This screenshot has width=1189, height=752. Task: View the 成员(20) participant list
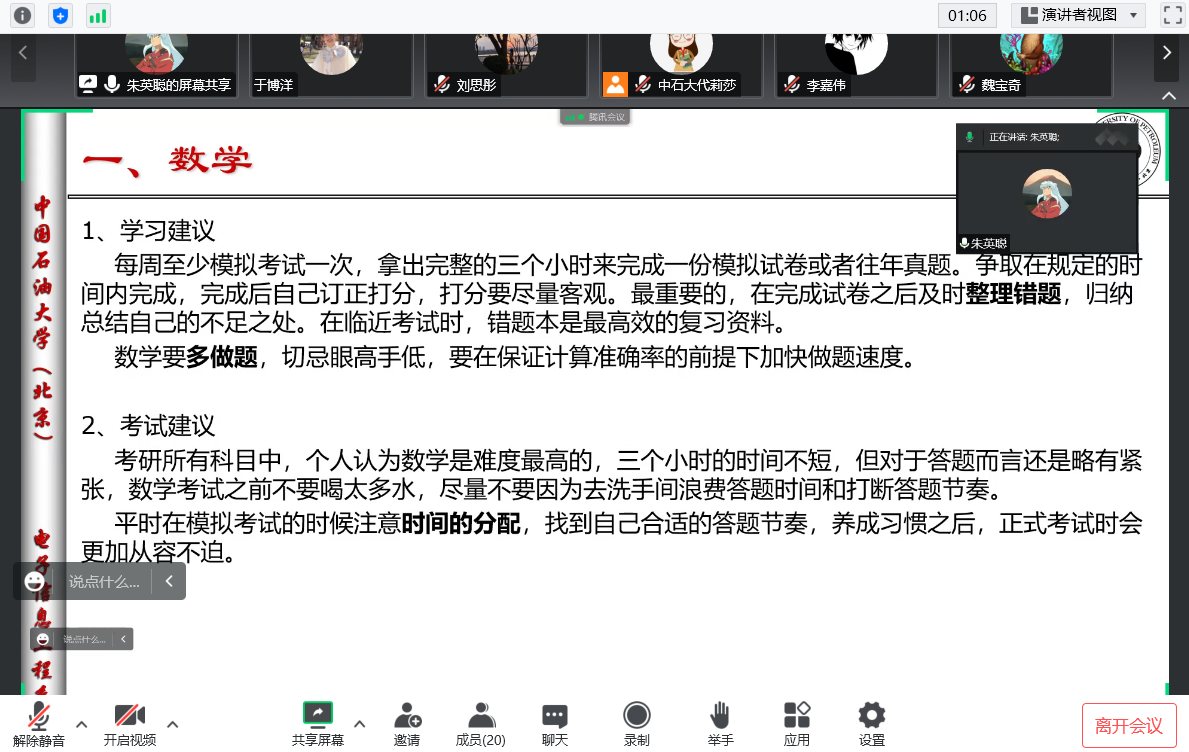point(481,722)
